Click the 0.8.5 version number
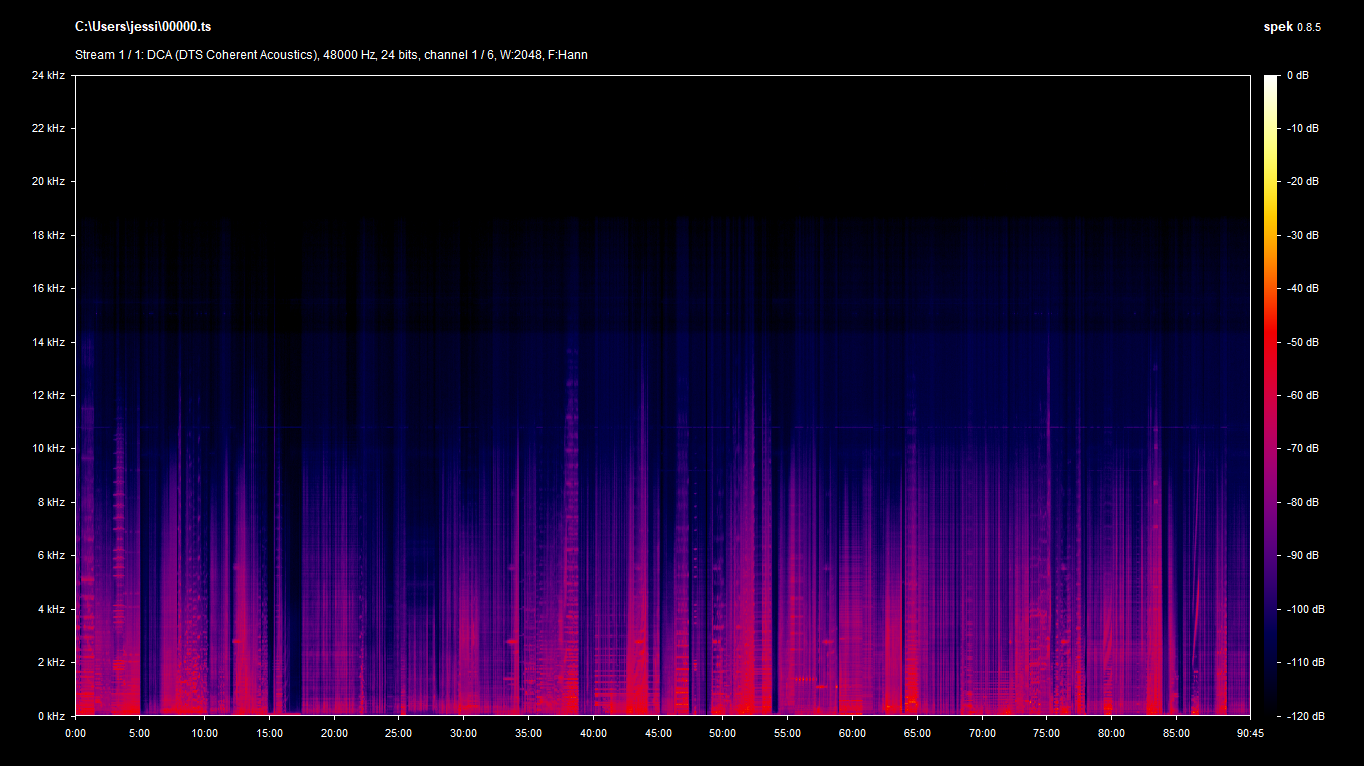Screen dimensions: 1364x766 point(1309,28)
